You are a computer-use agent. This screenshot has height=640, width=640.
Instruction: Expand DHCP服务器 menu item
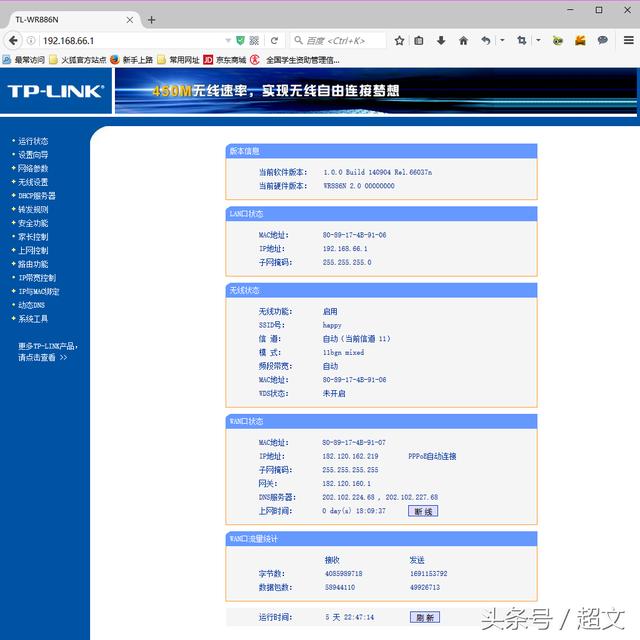[x=37, y=196]
